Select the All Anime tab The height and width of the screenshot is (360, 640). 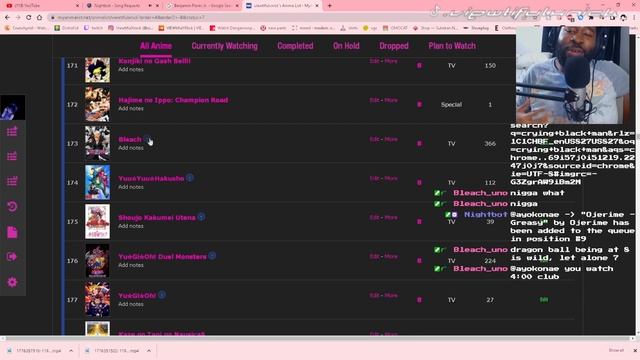coord(156,46)
